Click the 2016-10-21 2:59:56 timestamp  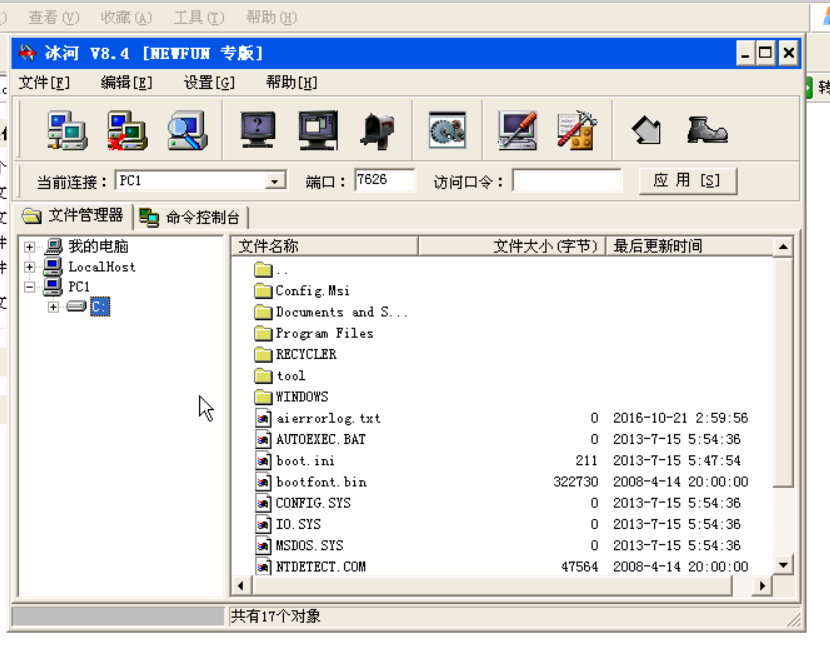pos(680,418)
